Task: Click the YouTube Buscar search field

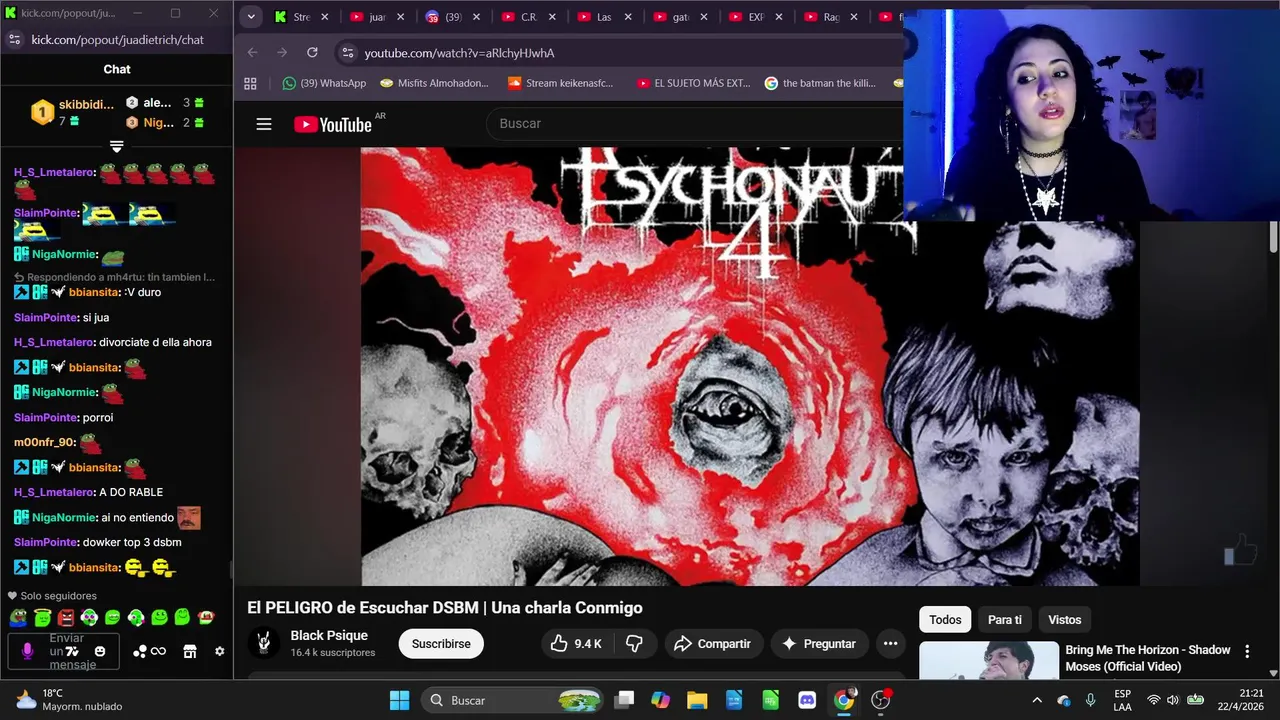Action: 695,123
